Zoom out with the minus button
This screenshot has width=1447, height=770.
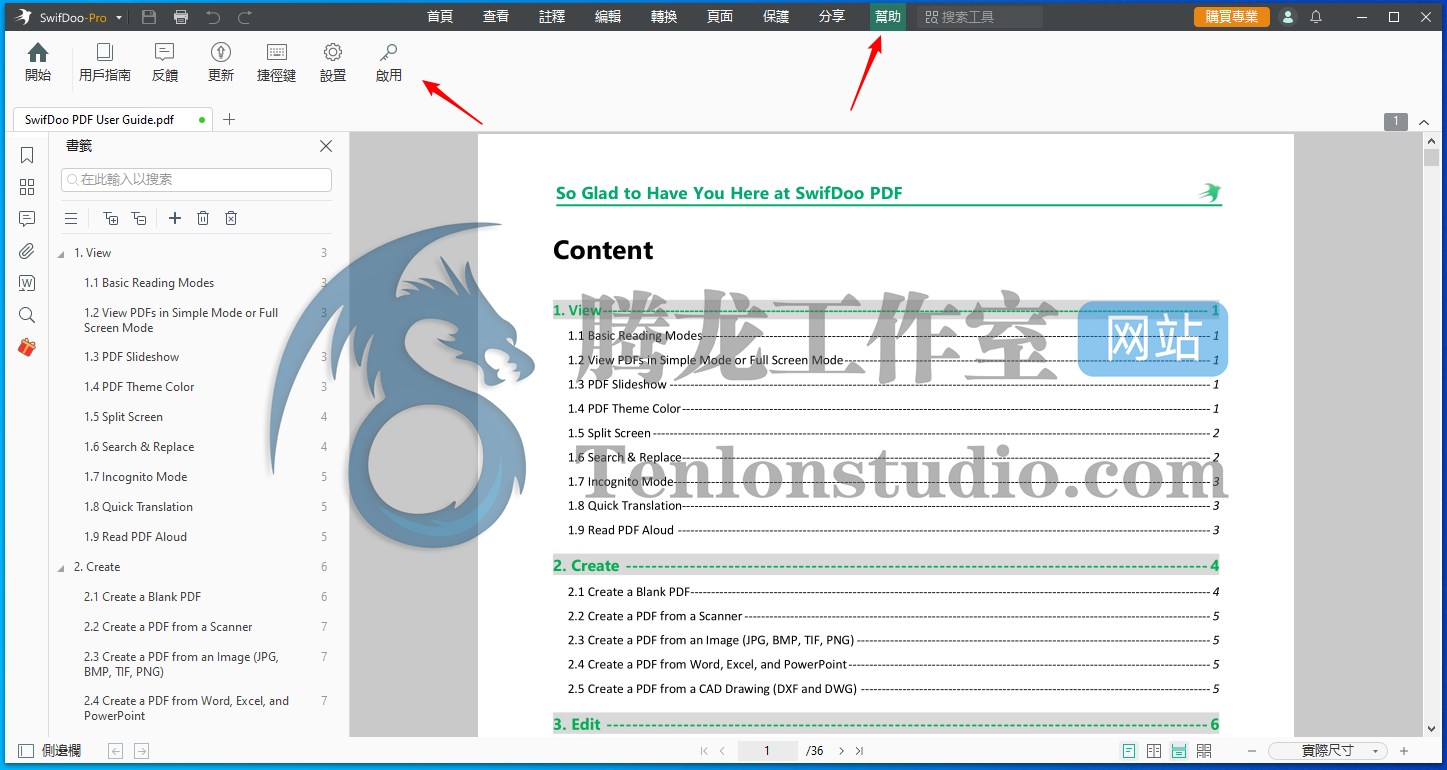click(x=1251, y=751)
